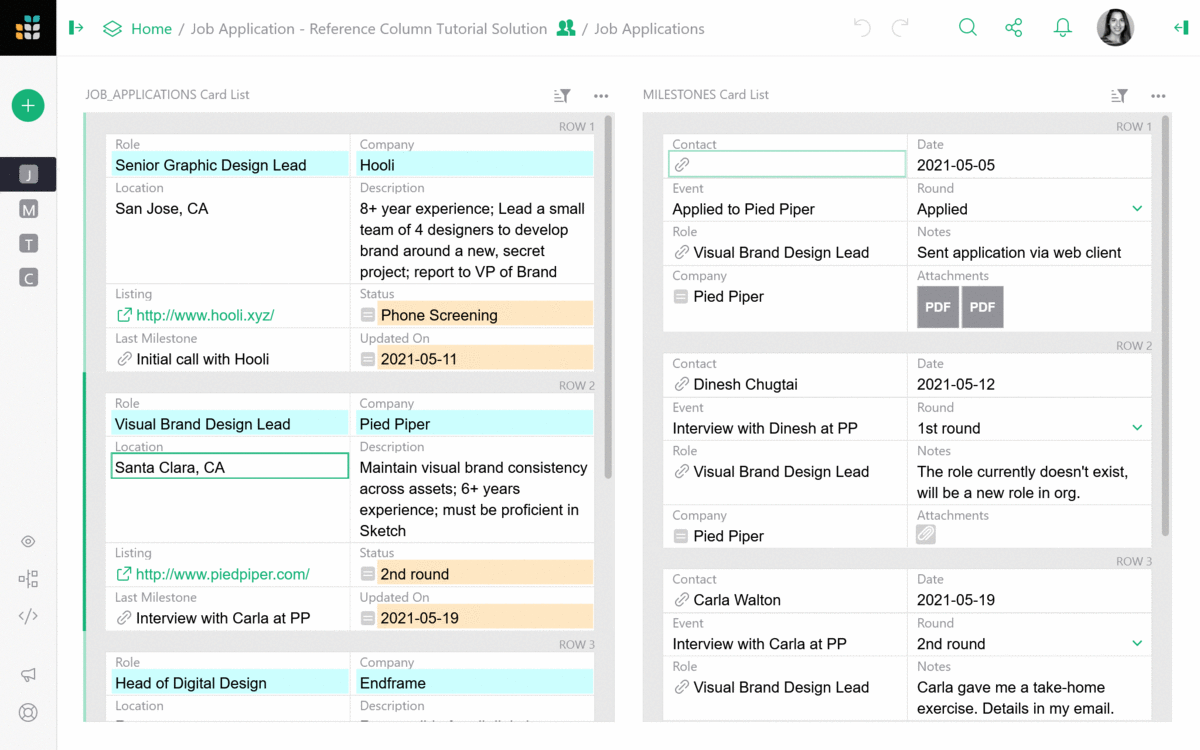The image size is (1200, 750).
Task: Go to Home in the breadcrumb
Action: [151, 29]
